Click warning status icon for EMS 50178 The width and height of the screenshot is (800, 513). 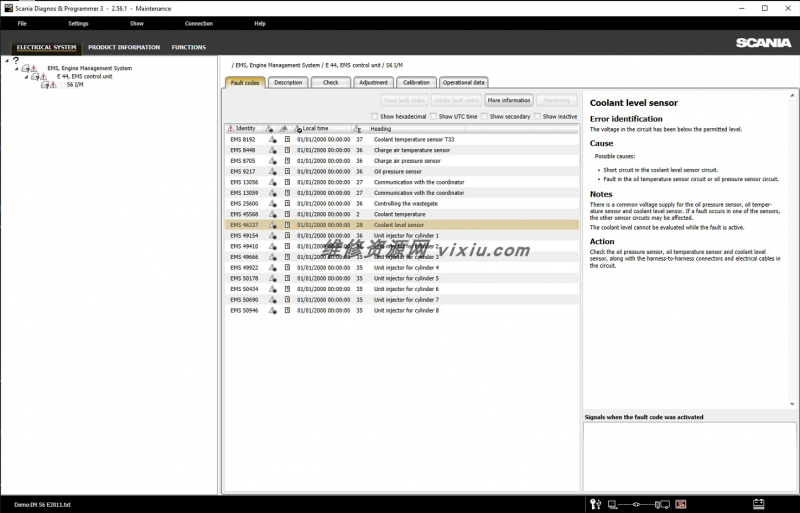pos(272,279)
